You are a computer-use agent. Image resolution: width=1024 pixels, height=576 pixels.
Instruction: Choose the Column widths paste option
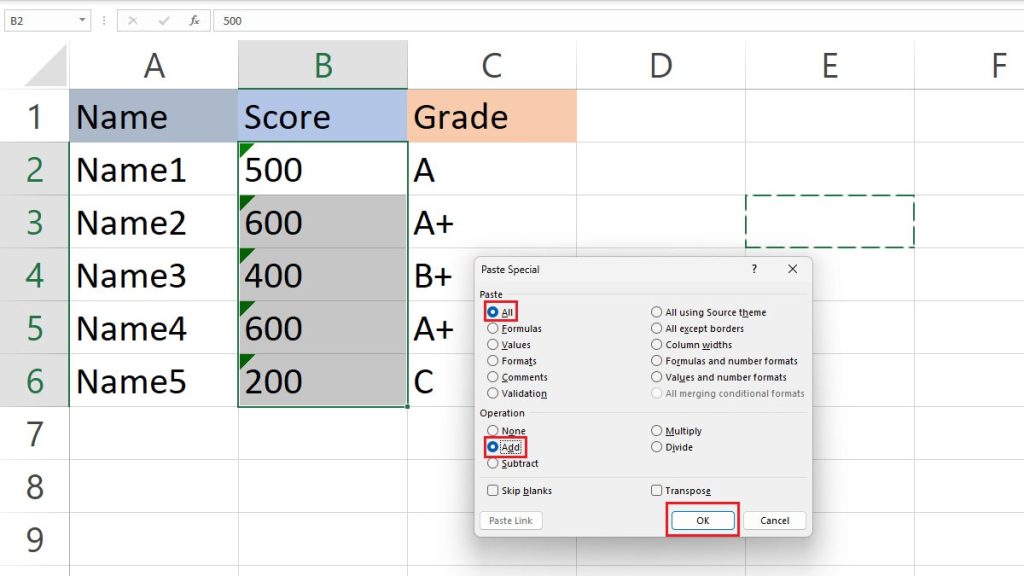pos(655,344)
